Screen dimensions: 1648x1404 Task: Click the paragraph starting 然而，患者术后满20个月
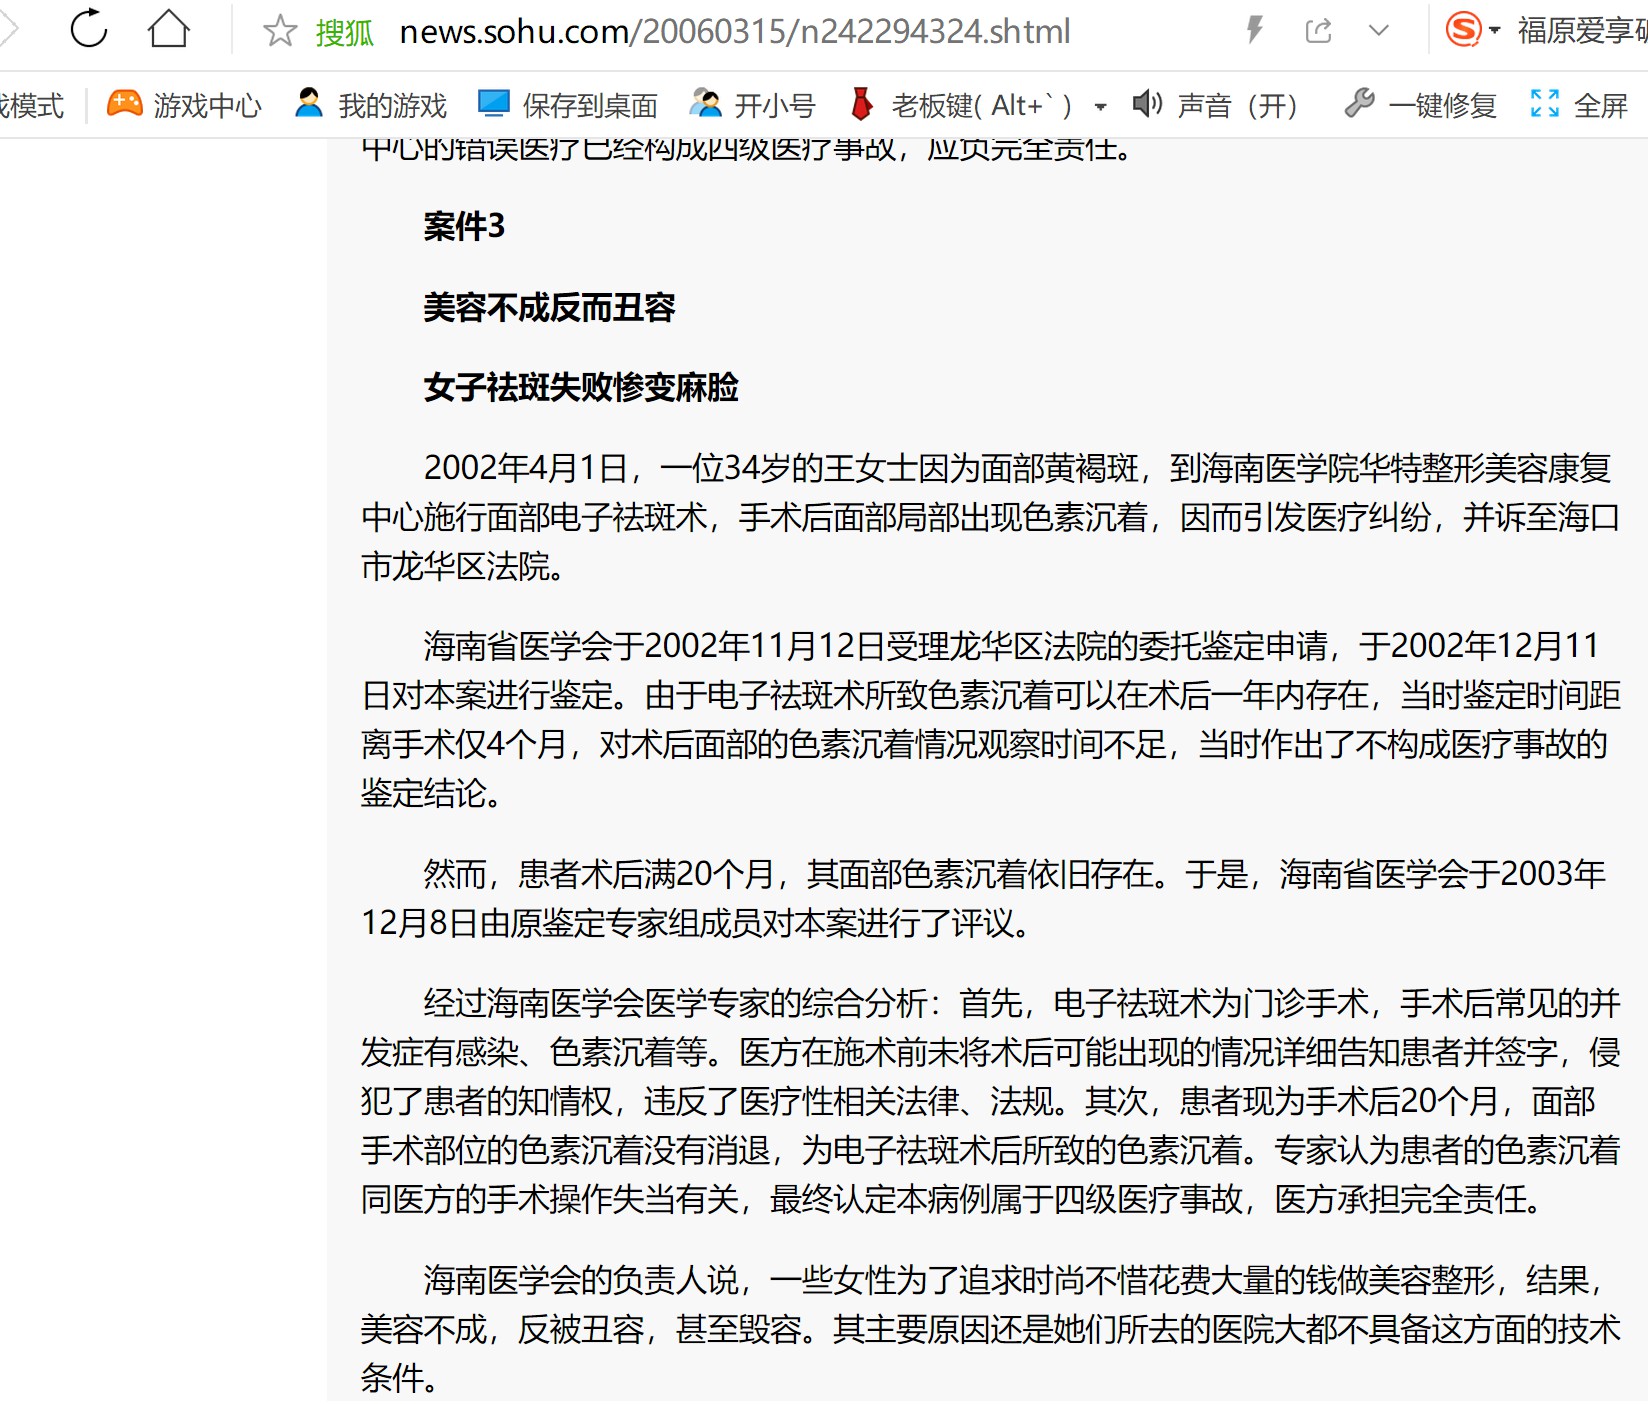tap(984, 898)
